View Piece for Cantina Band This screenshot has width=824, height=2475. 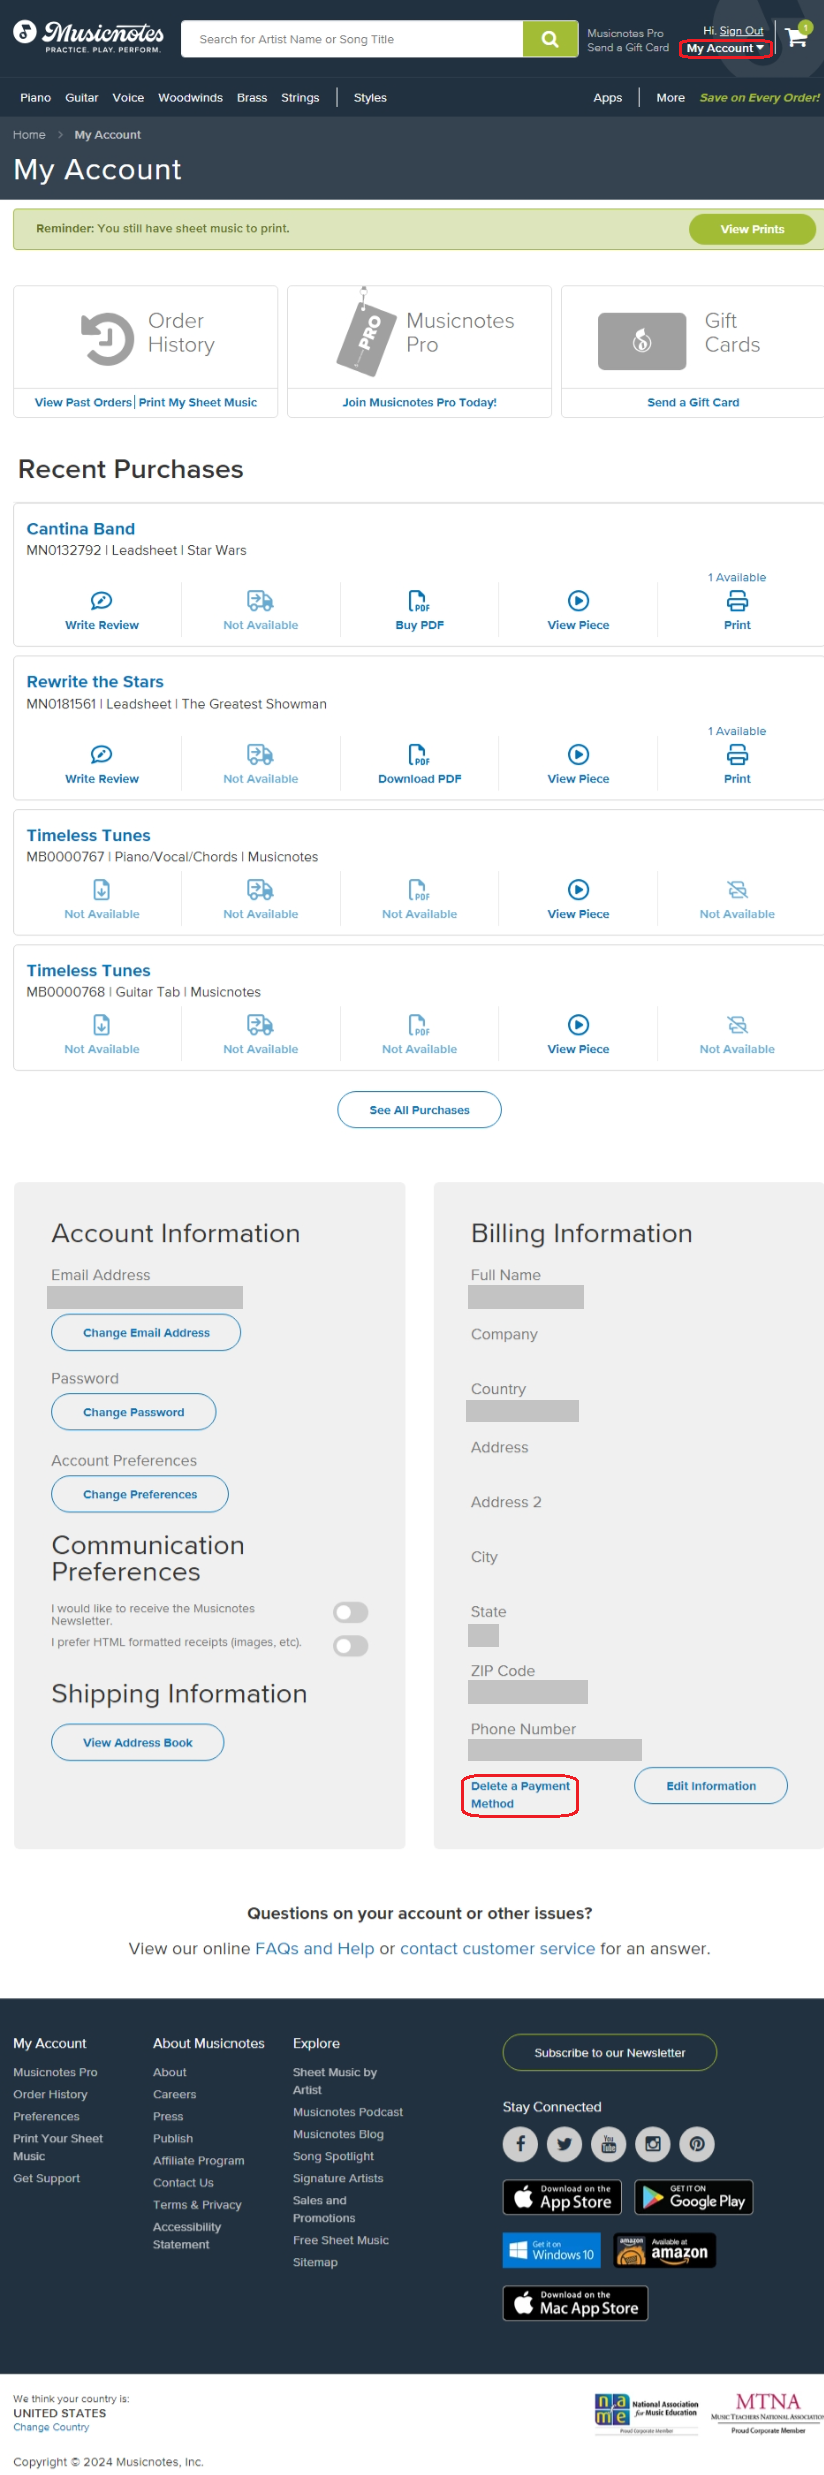click(x=578, y=610)
